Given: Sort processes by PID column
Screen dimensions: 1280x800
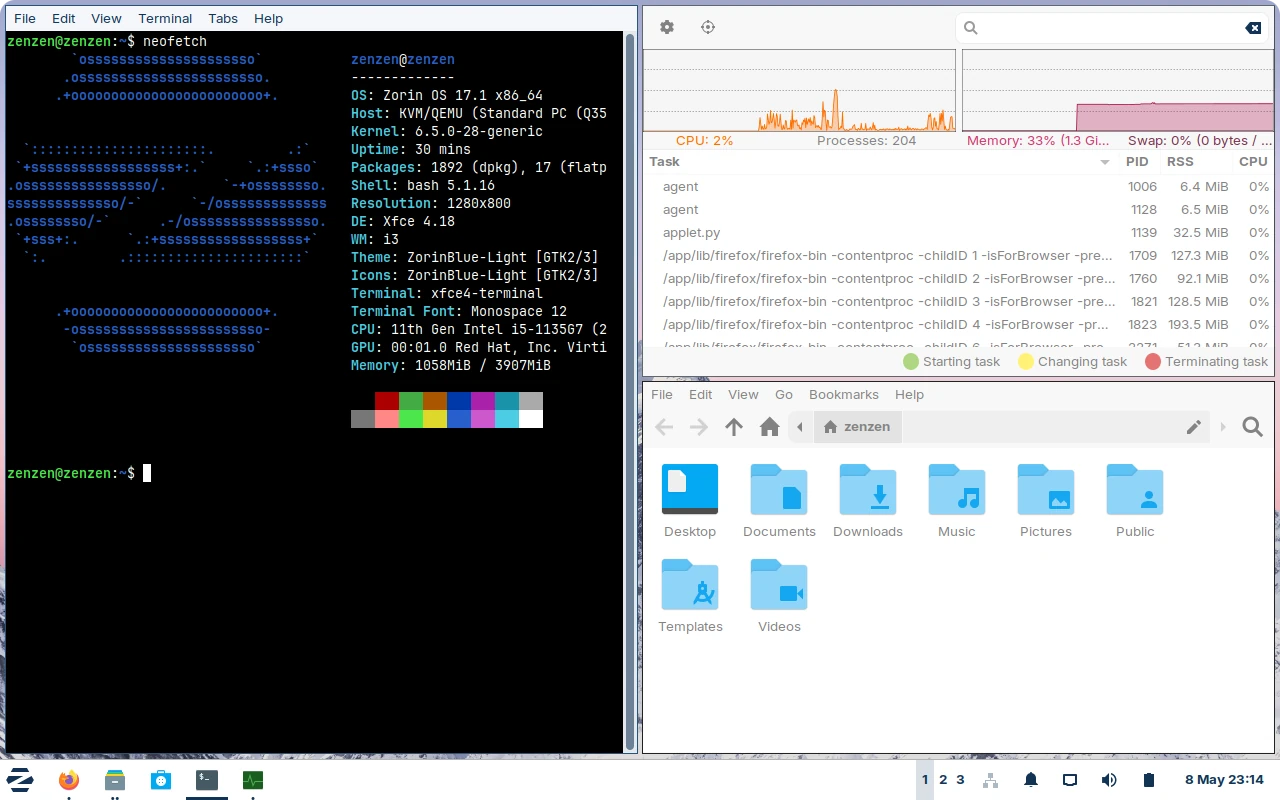Looking at the screenshot, I should (x=1137, y=162).
